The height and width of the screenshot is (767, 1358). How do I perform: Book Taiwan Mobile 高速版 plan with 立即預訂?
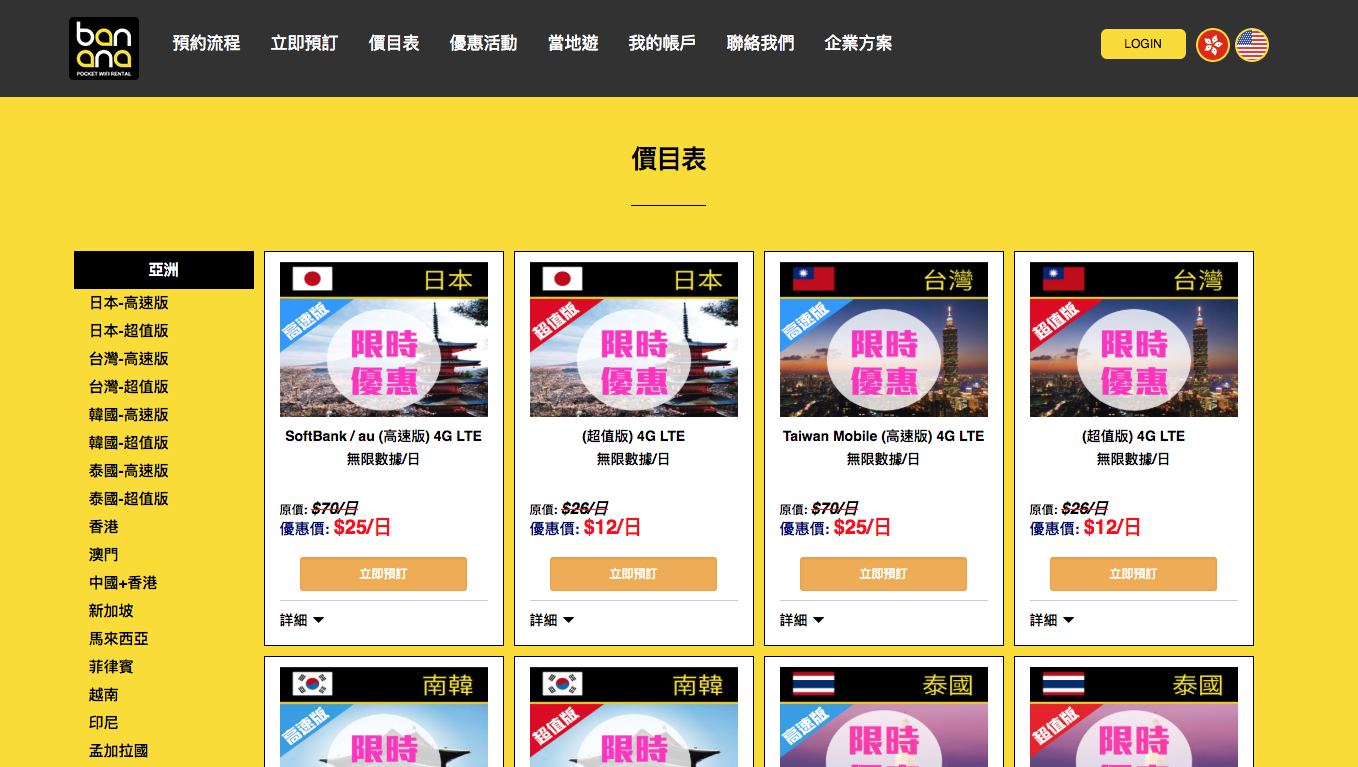(x=884, y=574)
